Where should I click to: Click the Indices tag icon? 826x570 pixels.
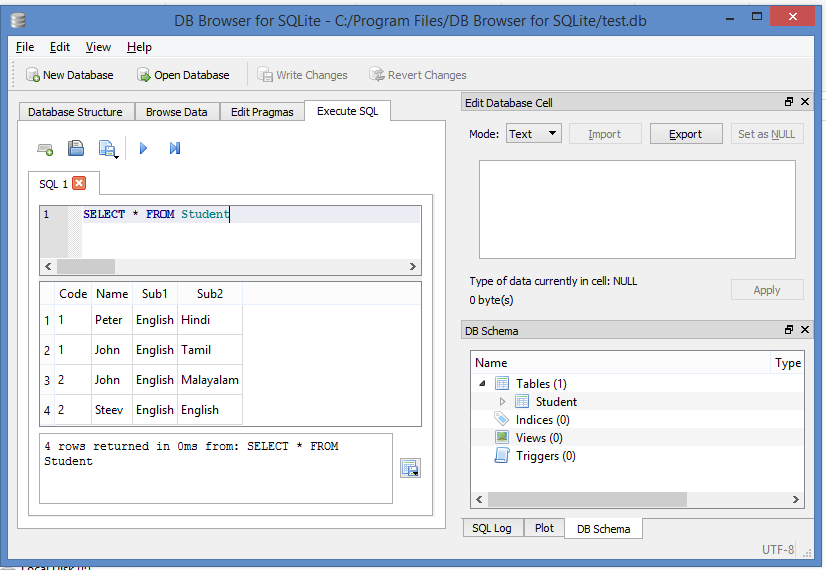(x=502, y=419)
